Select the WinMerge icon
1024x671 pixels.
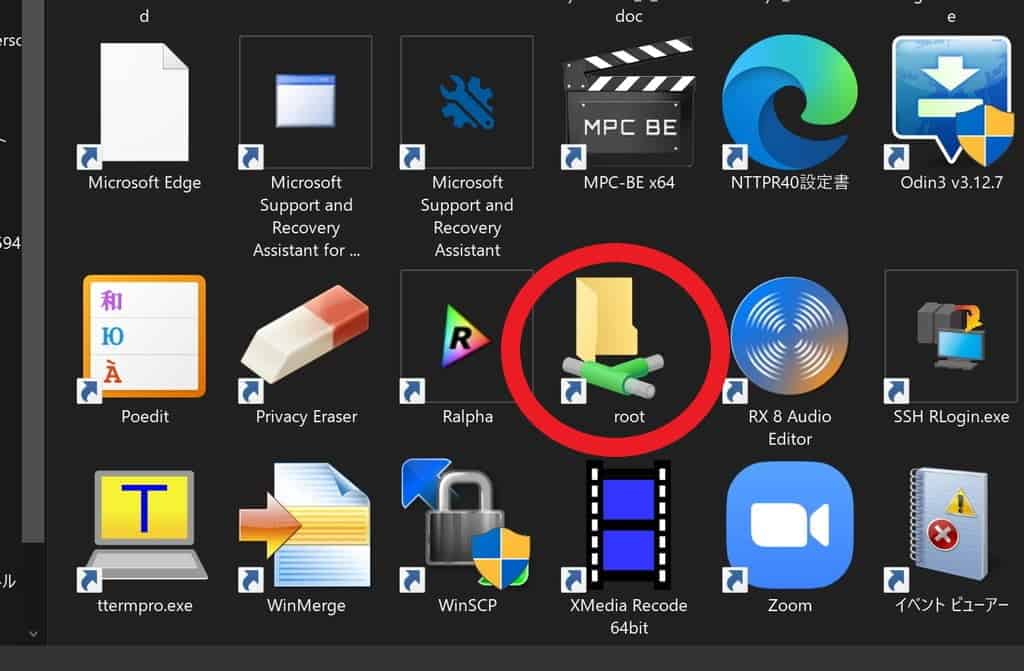click(x=306, y=527)
